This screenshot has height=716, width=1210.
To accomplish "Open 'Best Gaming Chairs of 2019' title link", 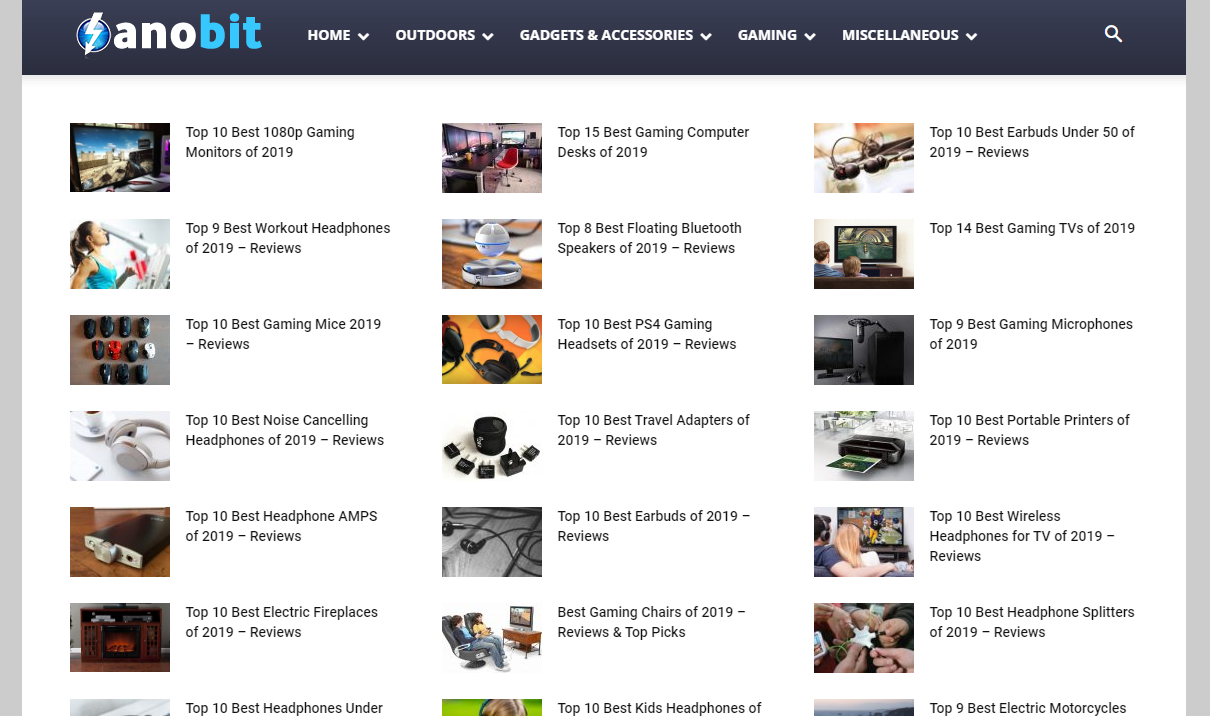I will pyautogui.click(x=652, y=622).
